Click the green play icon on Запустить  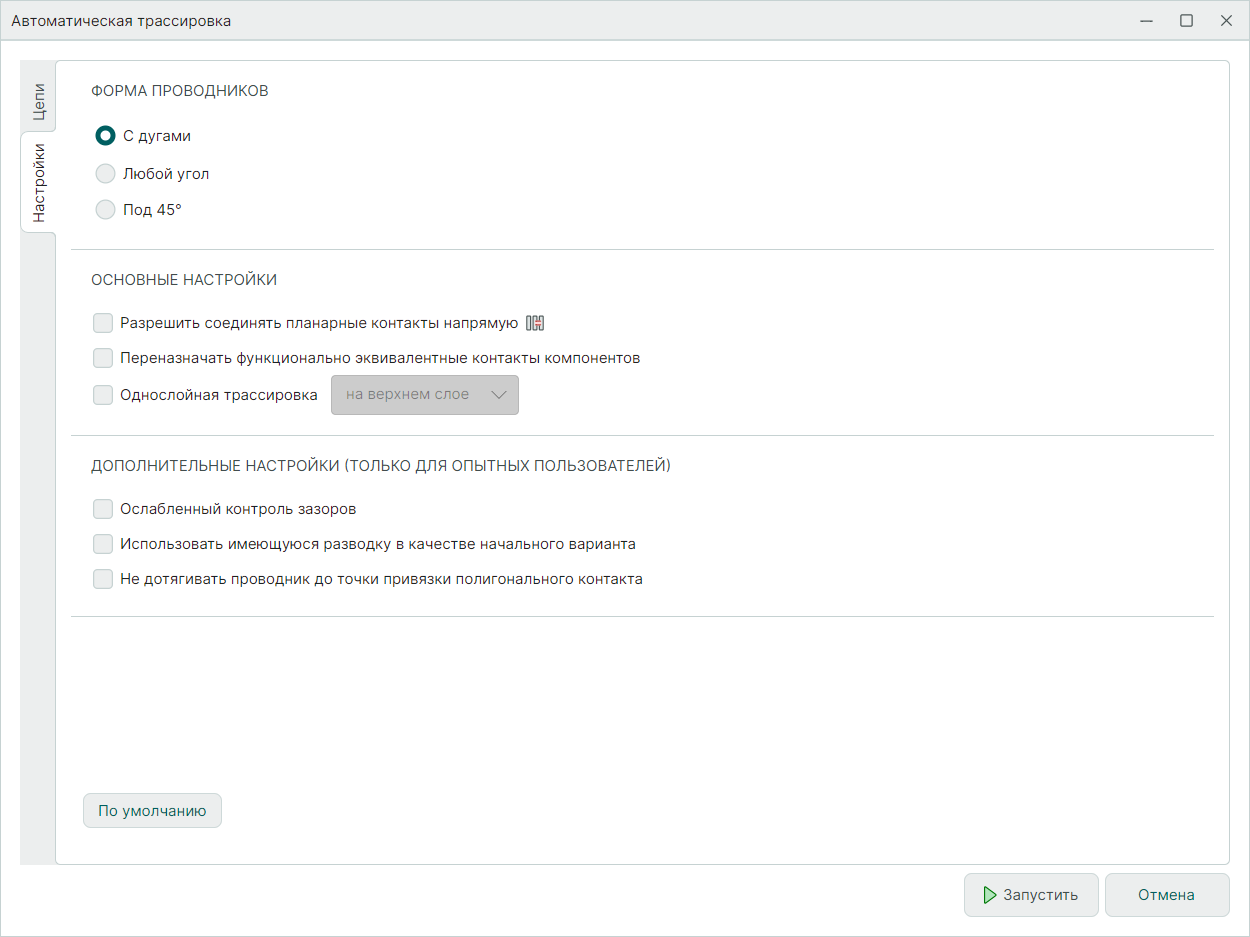coord(990,895)
